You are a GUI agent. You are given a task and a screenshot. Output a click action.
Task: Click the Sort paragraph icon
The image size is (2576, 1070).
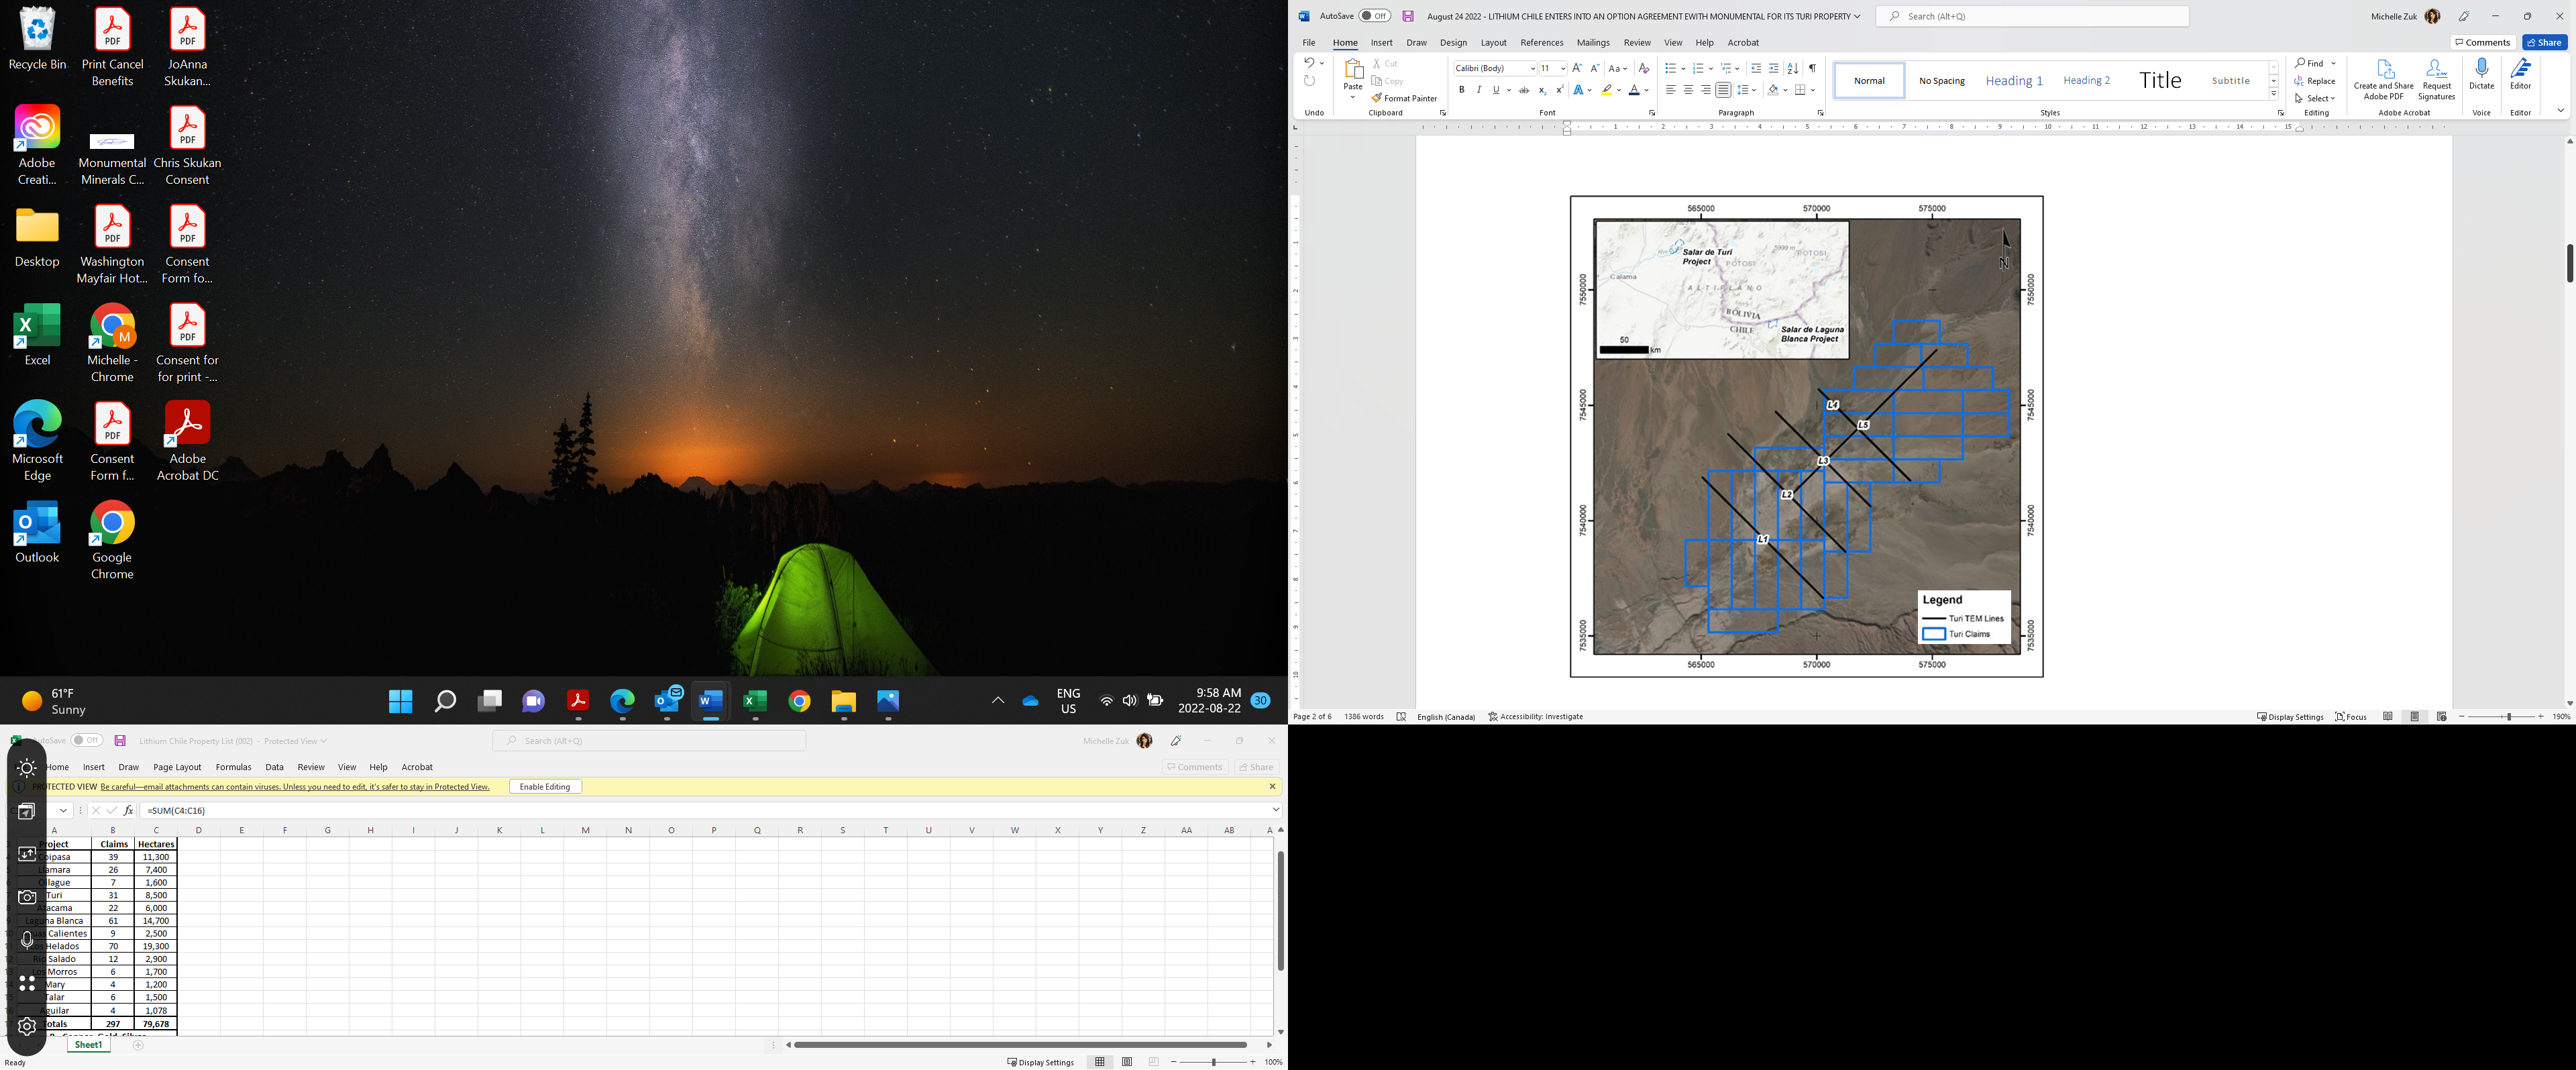click(x=1793, y=68)
